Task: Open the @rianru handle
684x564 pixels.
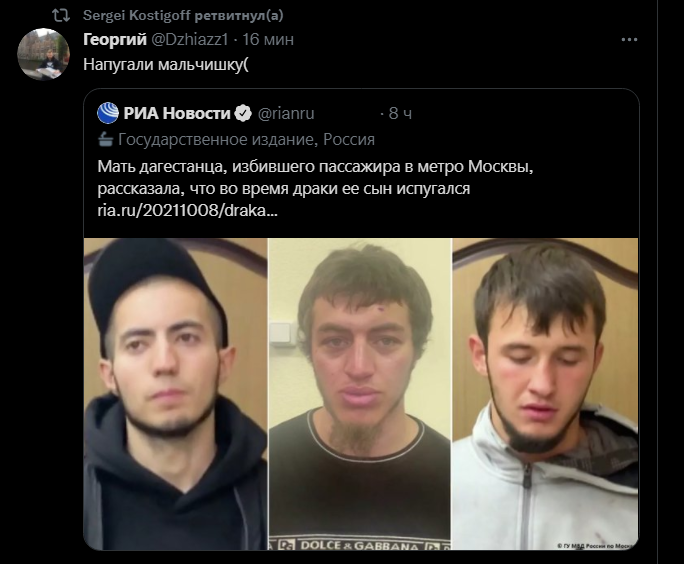Action: tap(286, 113)
